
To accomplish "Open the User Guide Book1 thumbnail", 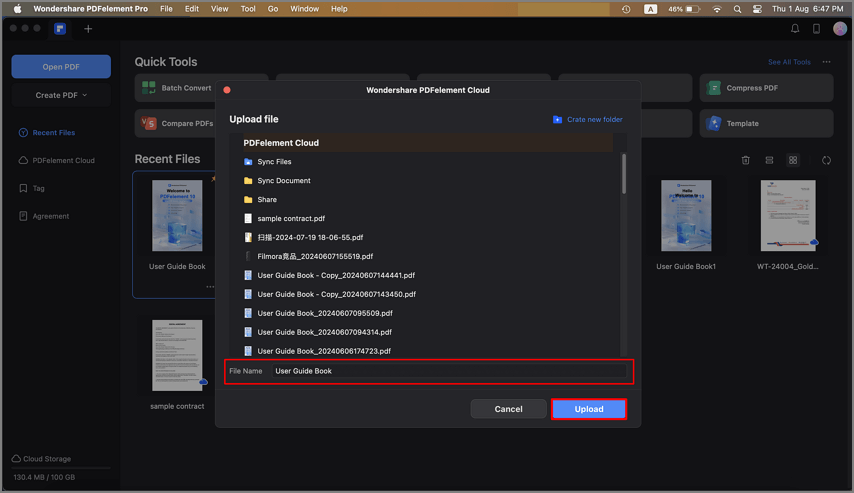I will coord(686,216).
